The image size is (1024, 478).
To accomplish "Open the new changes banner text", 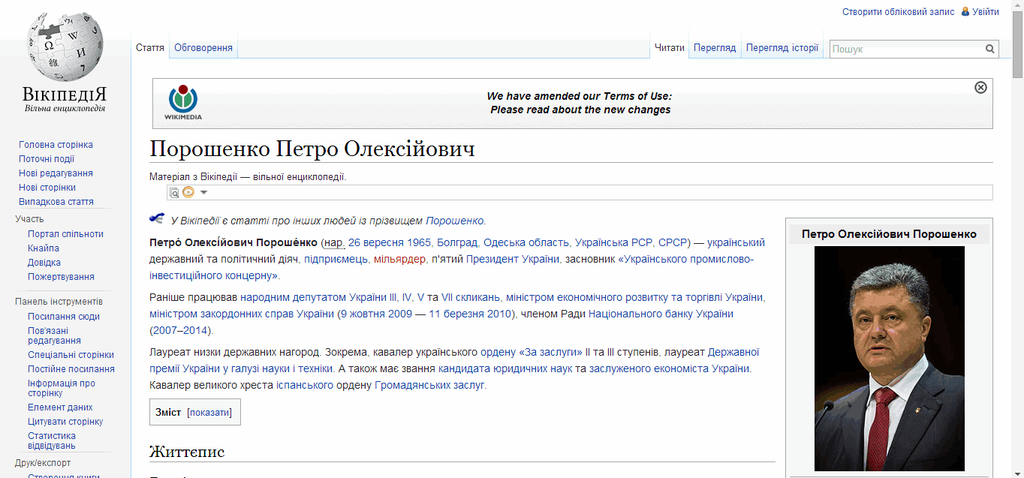I will (x=581, y=110).
